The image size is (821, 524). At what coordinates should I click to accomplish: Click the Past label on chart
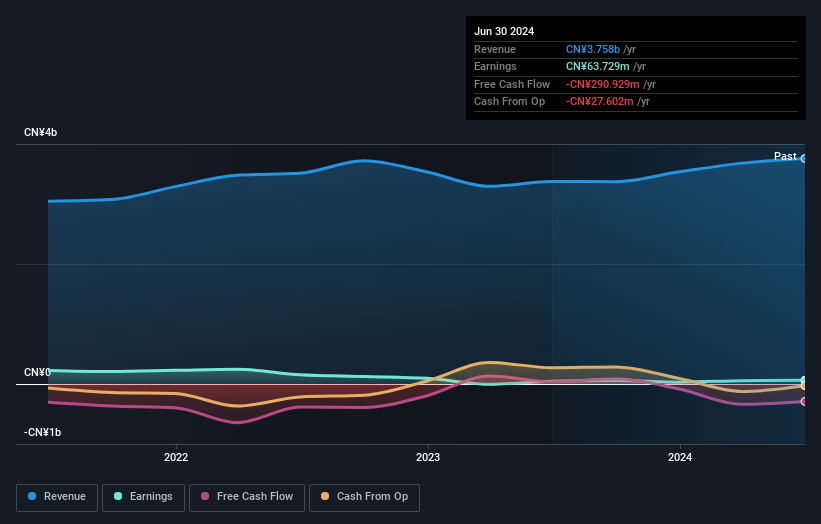click(x=785, y=156)
